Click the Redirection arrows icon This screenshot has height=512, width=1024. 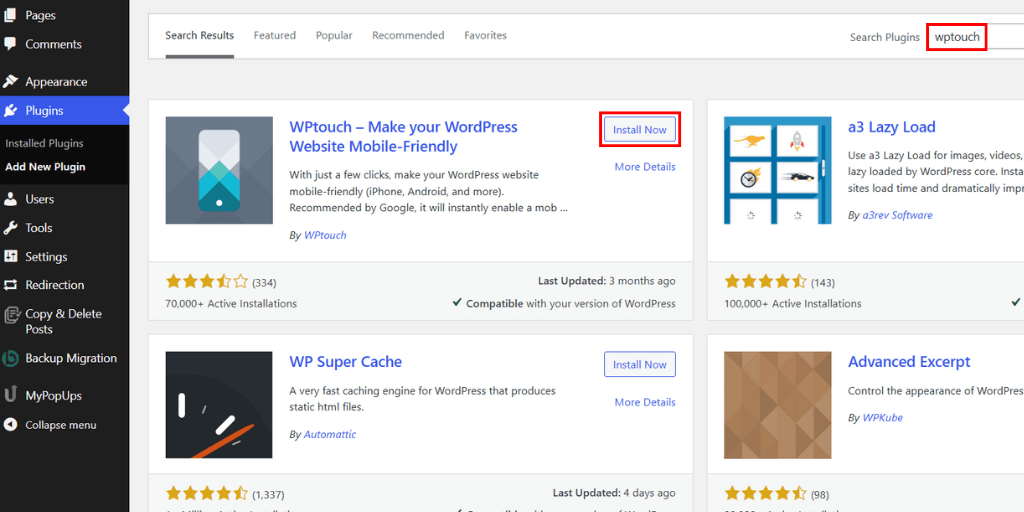click(x=10, y=285)
